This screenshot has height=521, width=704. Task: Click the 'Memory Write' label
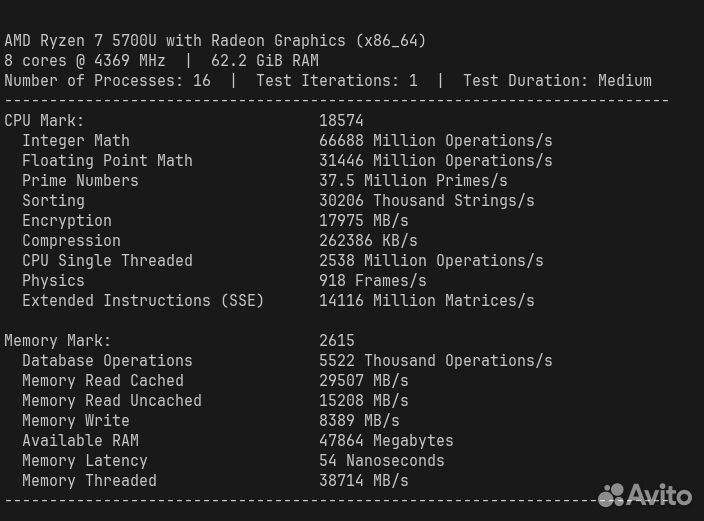coord(76,420)
